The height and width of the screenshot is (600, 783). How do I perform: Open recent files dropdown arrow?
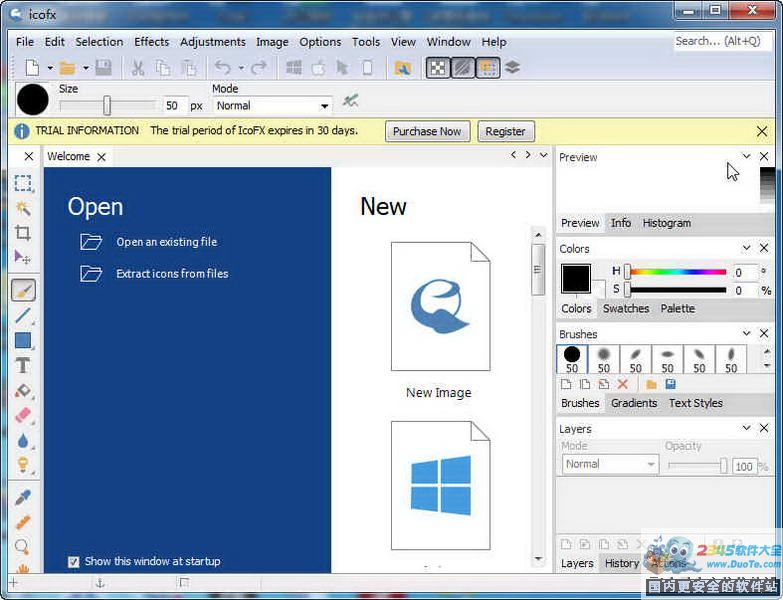tap(86, 68)
